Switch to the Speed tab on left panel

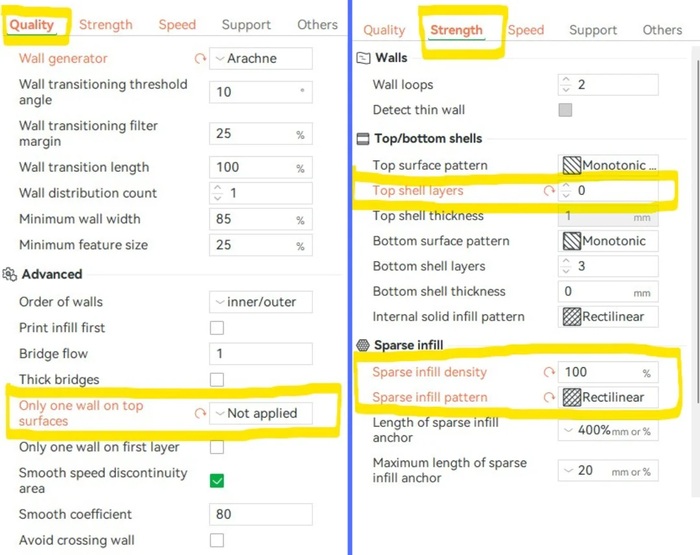click(177, 24)
